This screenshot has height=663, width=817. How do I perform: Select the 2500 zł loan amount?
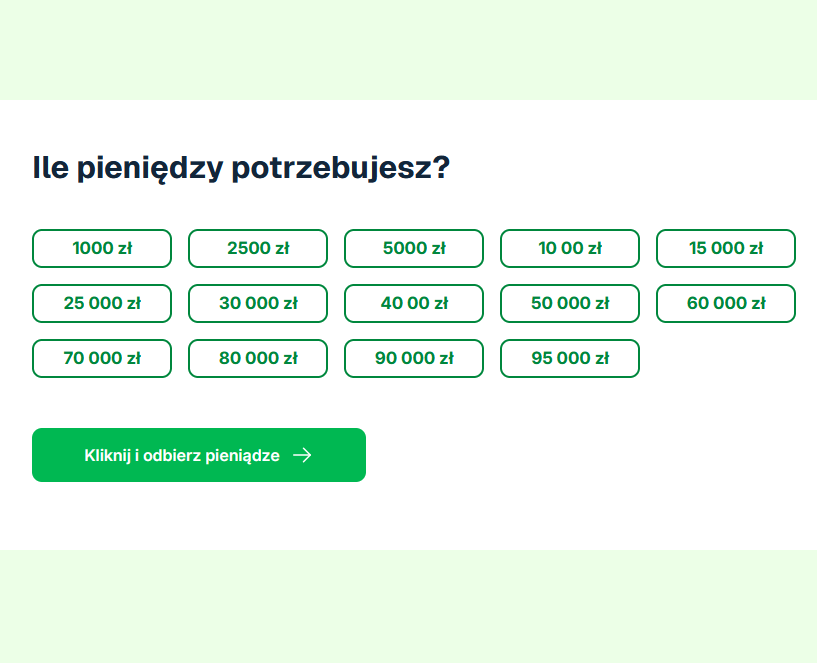[x=257, y=248]
